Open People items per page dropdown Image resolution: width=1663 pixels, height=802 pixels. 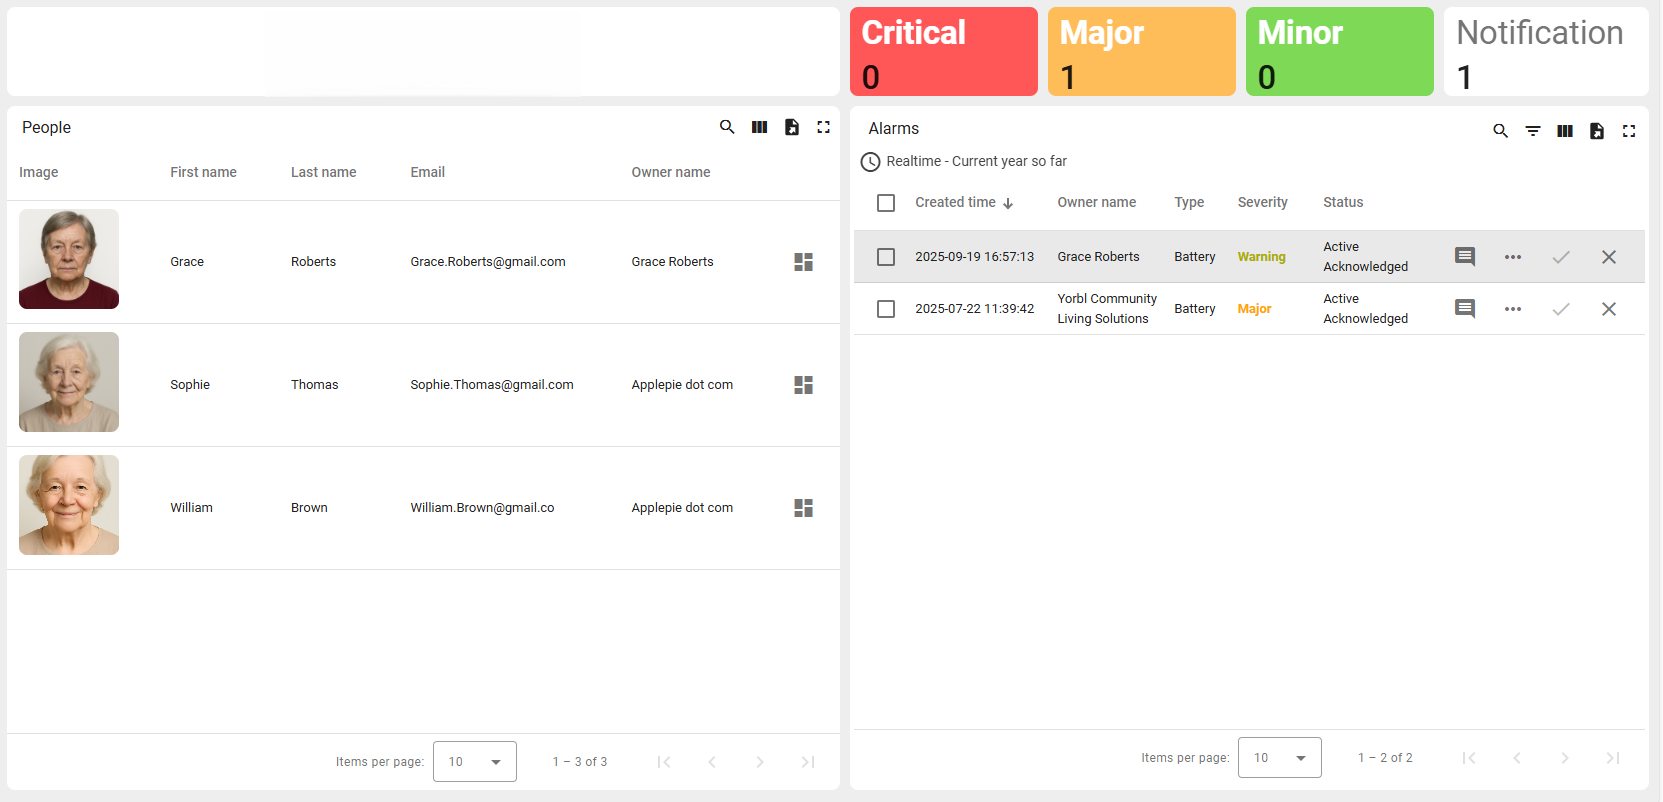[x=474, y=762]
